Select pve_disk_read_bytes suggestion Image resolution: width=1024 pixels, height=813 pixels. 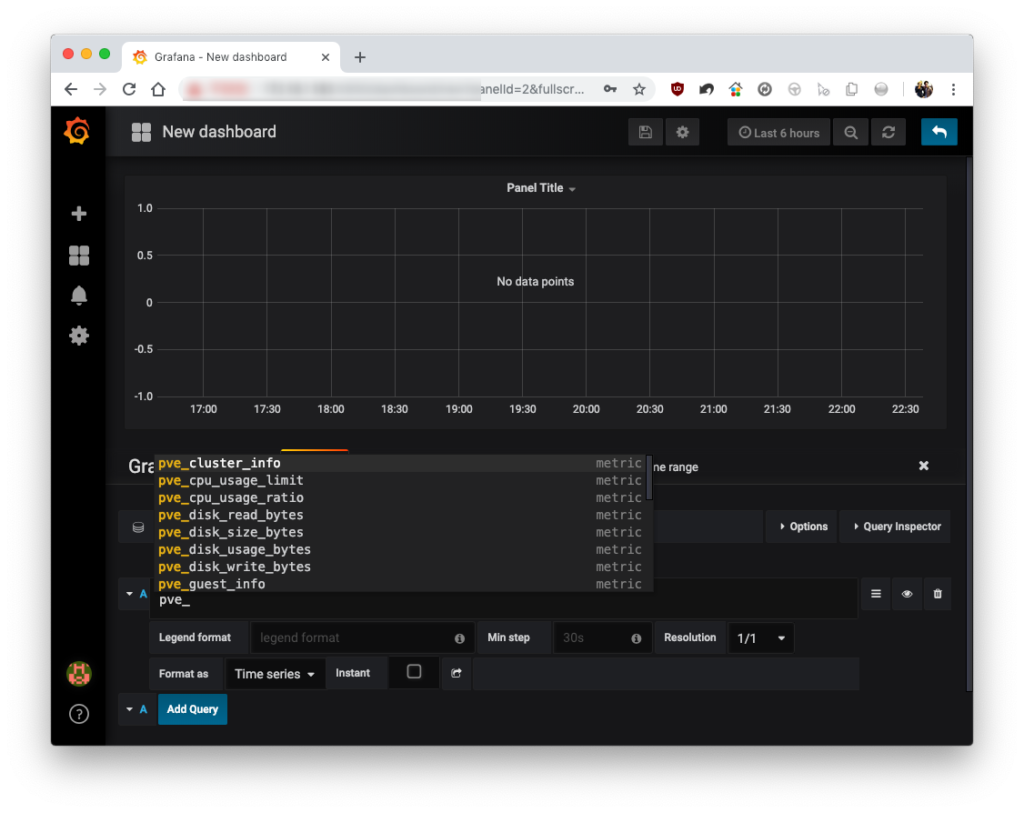(x=400, y=515)
